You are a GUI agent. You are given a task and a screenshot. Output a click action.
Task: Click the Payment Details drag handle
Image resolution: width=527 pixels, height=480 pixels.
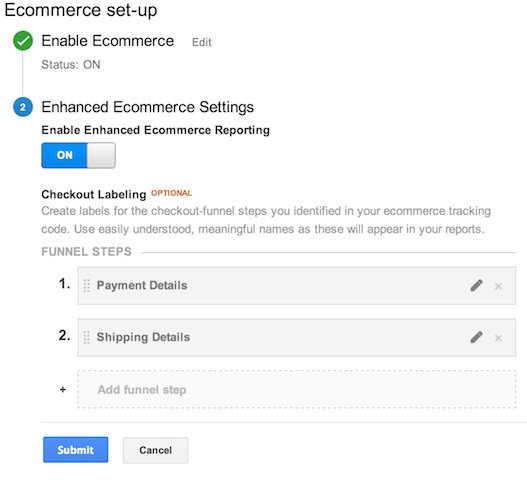86,286
